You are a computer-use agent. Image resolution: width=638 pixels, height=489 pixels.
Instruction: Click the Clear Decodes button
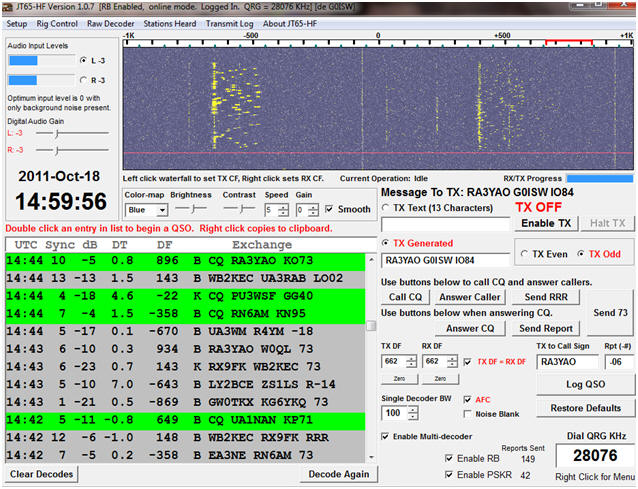(x=42, y=474)
